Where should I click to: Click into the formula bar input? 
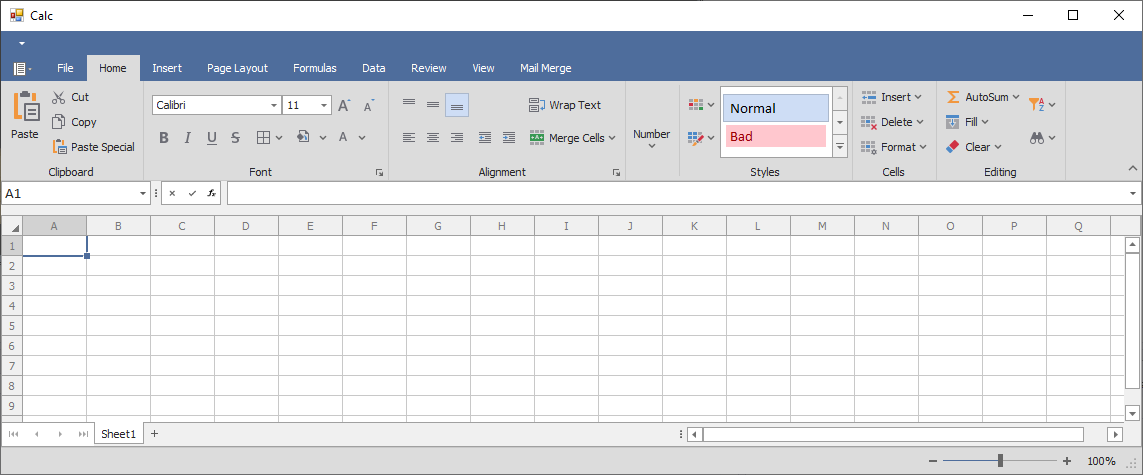click(676, 193)
